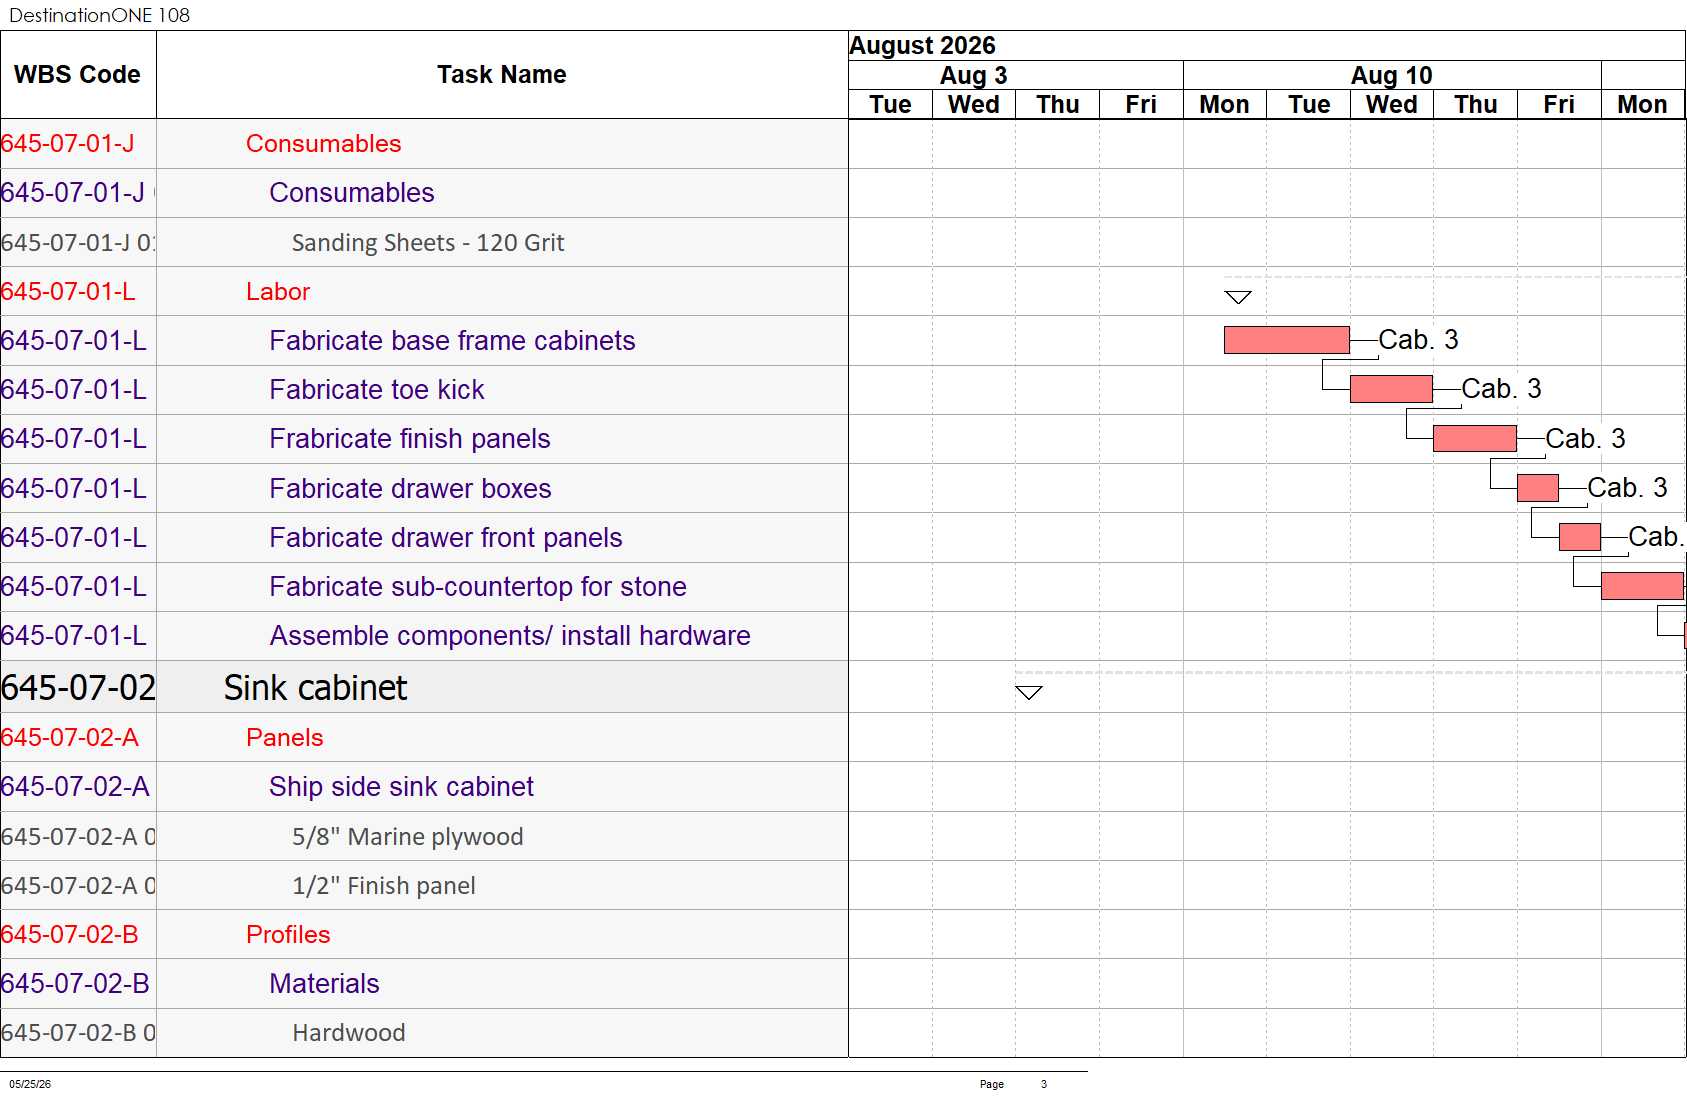1687x1097 pixels.
Task: Click the 5/8" Marine plywood item
Action: tap(408, 837)
